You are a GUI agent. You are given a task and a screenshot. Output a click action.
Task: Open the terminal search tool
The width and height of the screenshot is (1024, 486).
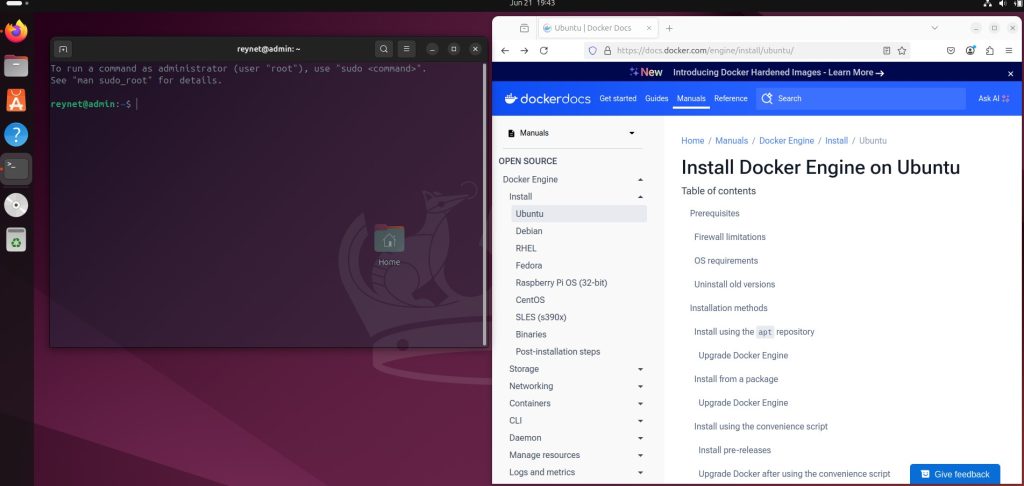[x=384, y=49]
